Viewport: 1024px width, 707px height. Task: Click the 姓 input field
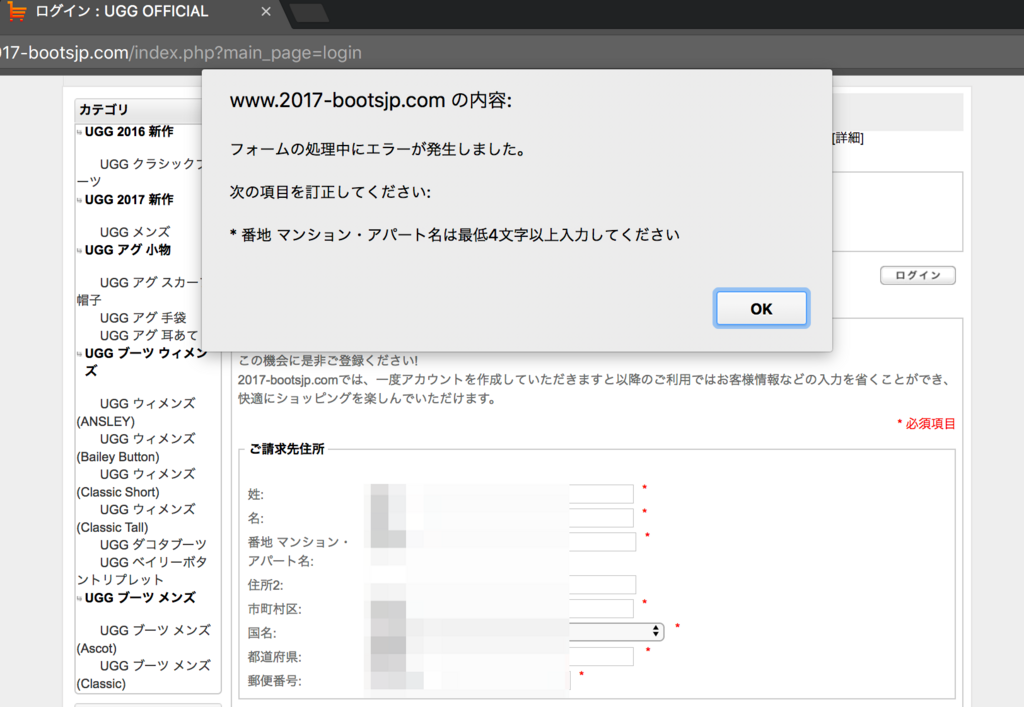[x=502, y=494]
